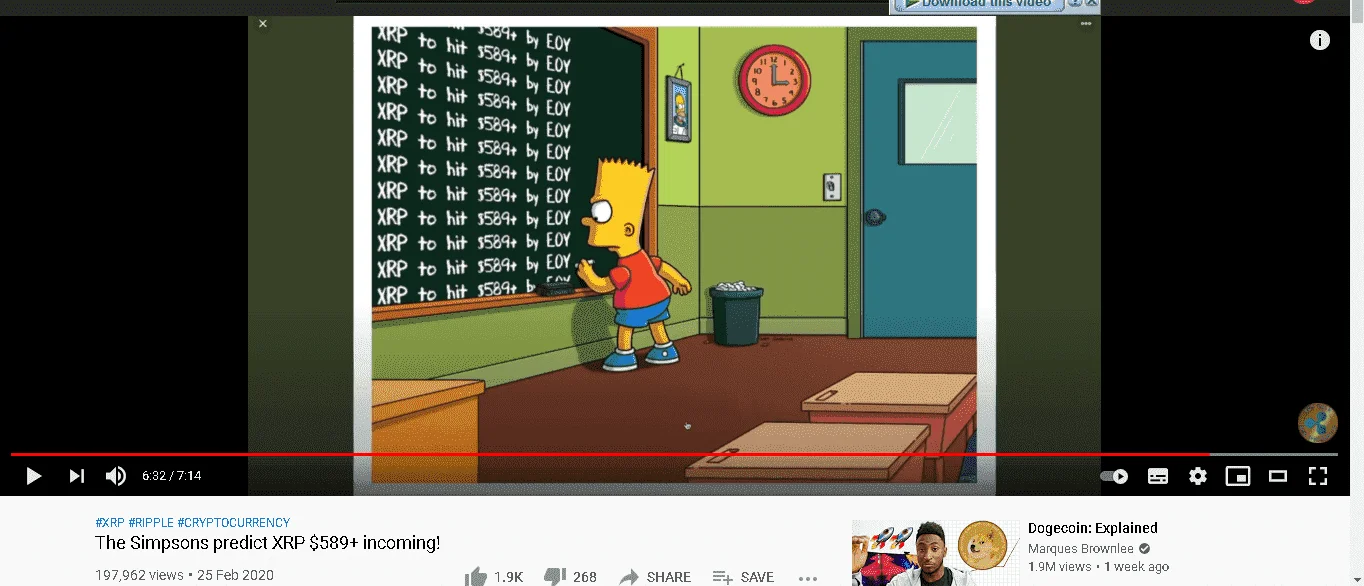Skip to the next video

pos(76,476)
